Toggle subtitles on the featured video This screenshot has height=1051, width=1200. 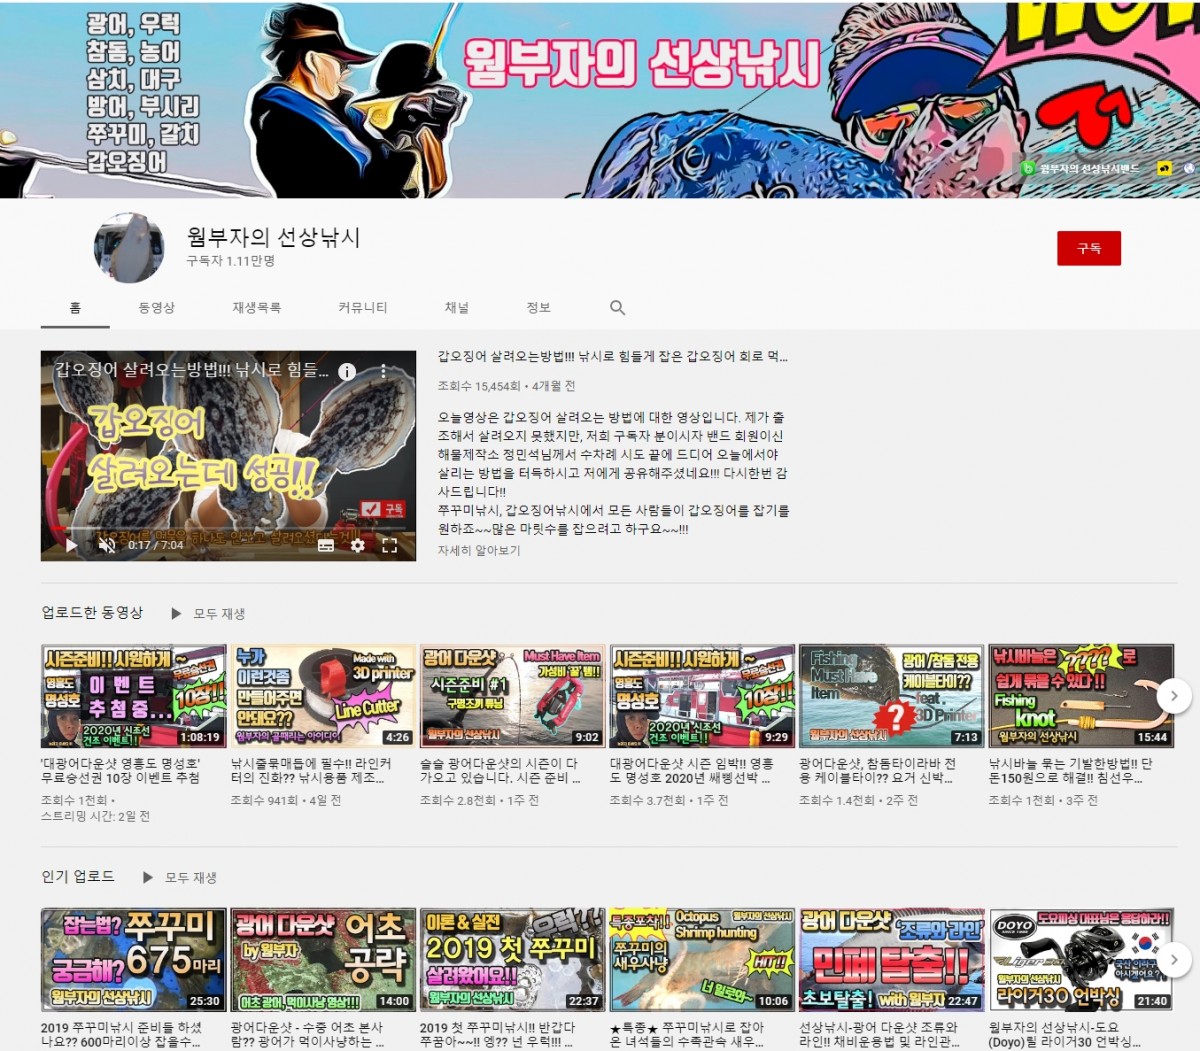tap(326, 545)
